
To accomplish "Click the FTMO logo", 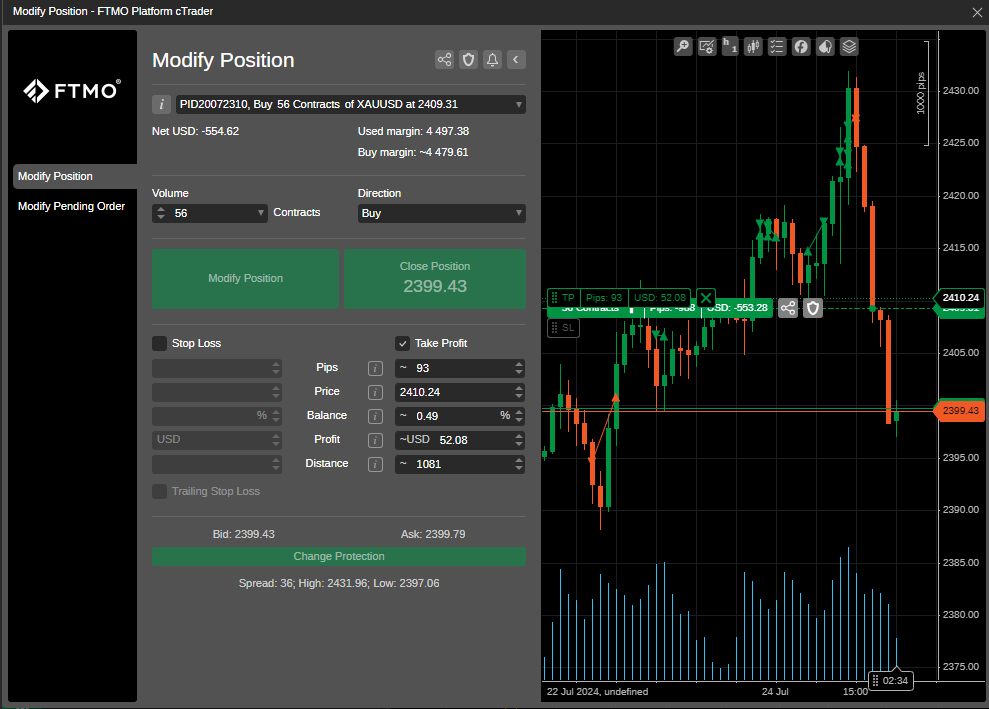I will (x=73, y=91).
